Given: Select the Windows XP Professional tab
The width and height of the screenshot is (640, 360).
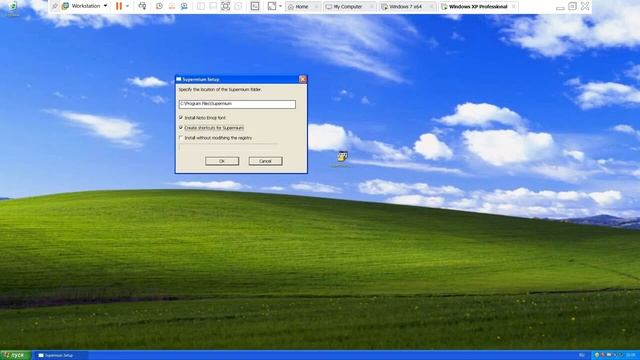Looking at the screenshot, I should click(478, 7).
